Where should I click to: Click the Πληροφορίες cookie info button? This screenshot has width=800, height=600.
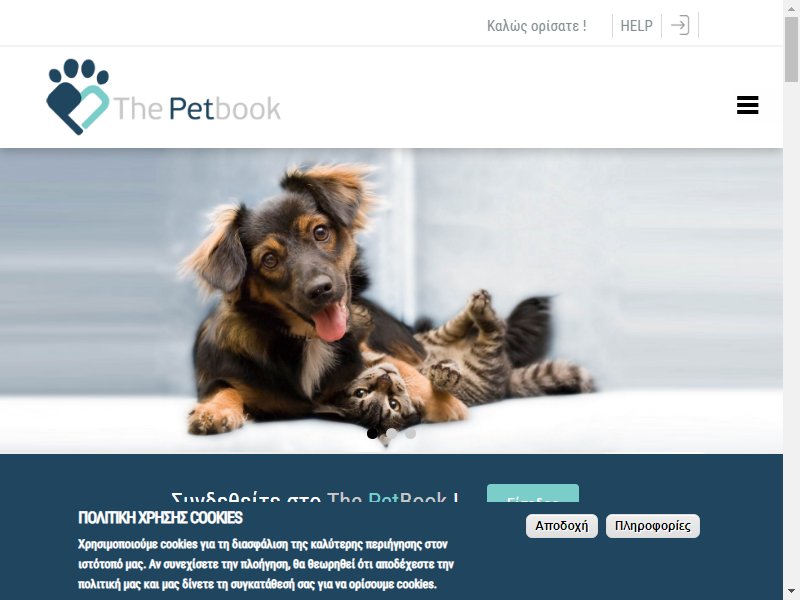pos(653,526)
